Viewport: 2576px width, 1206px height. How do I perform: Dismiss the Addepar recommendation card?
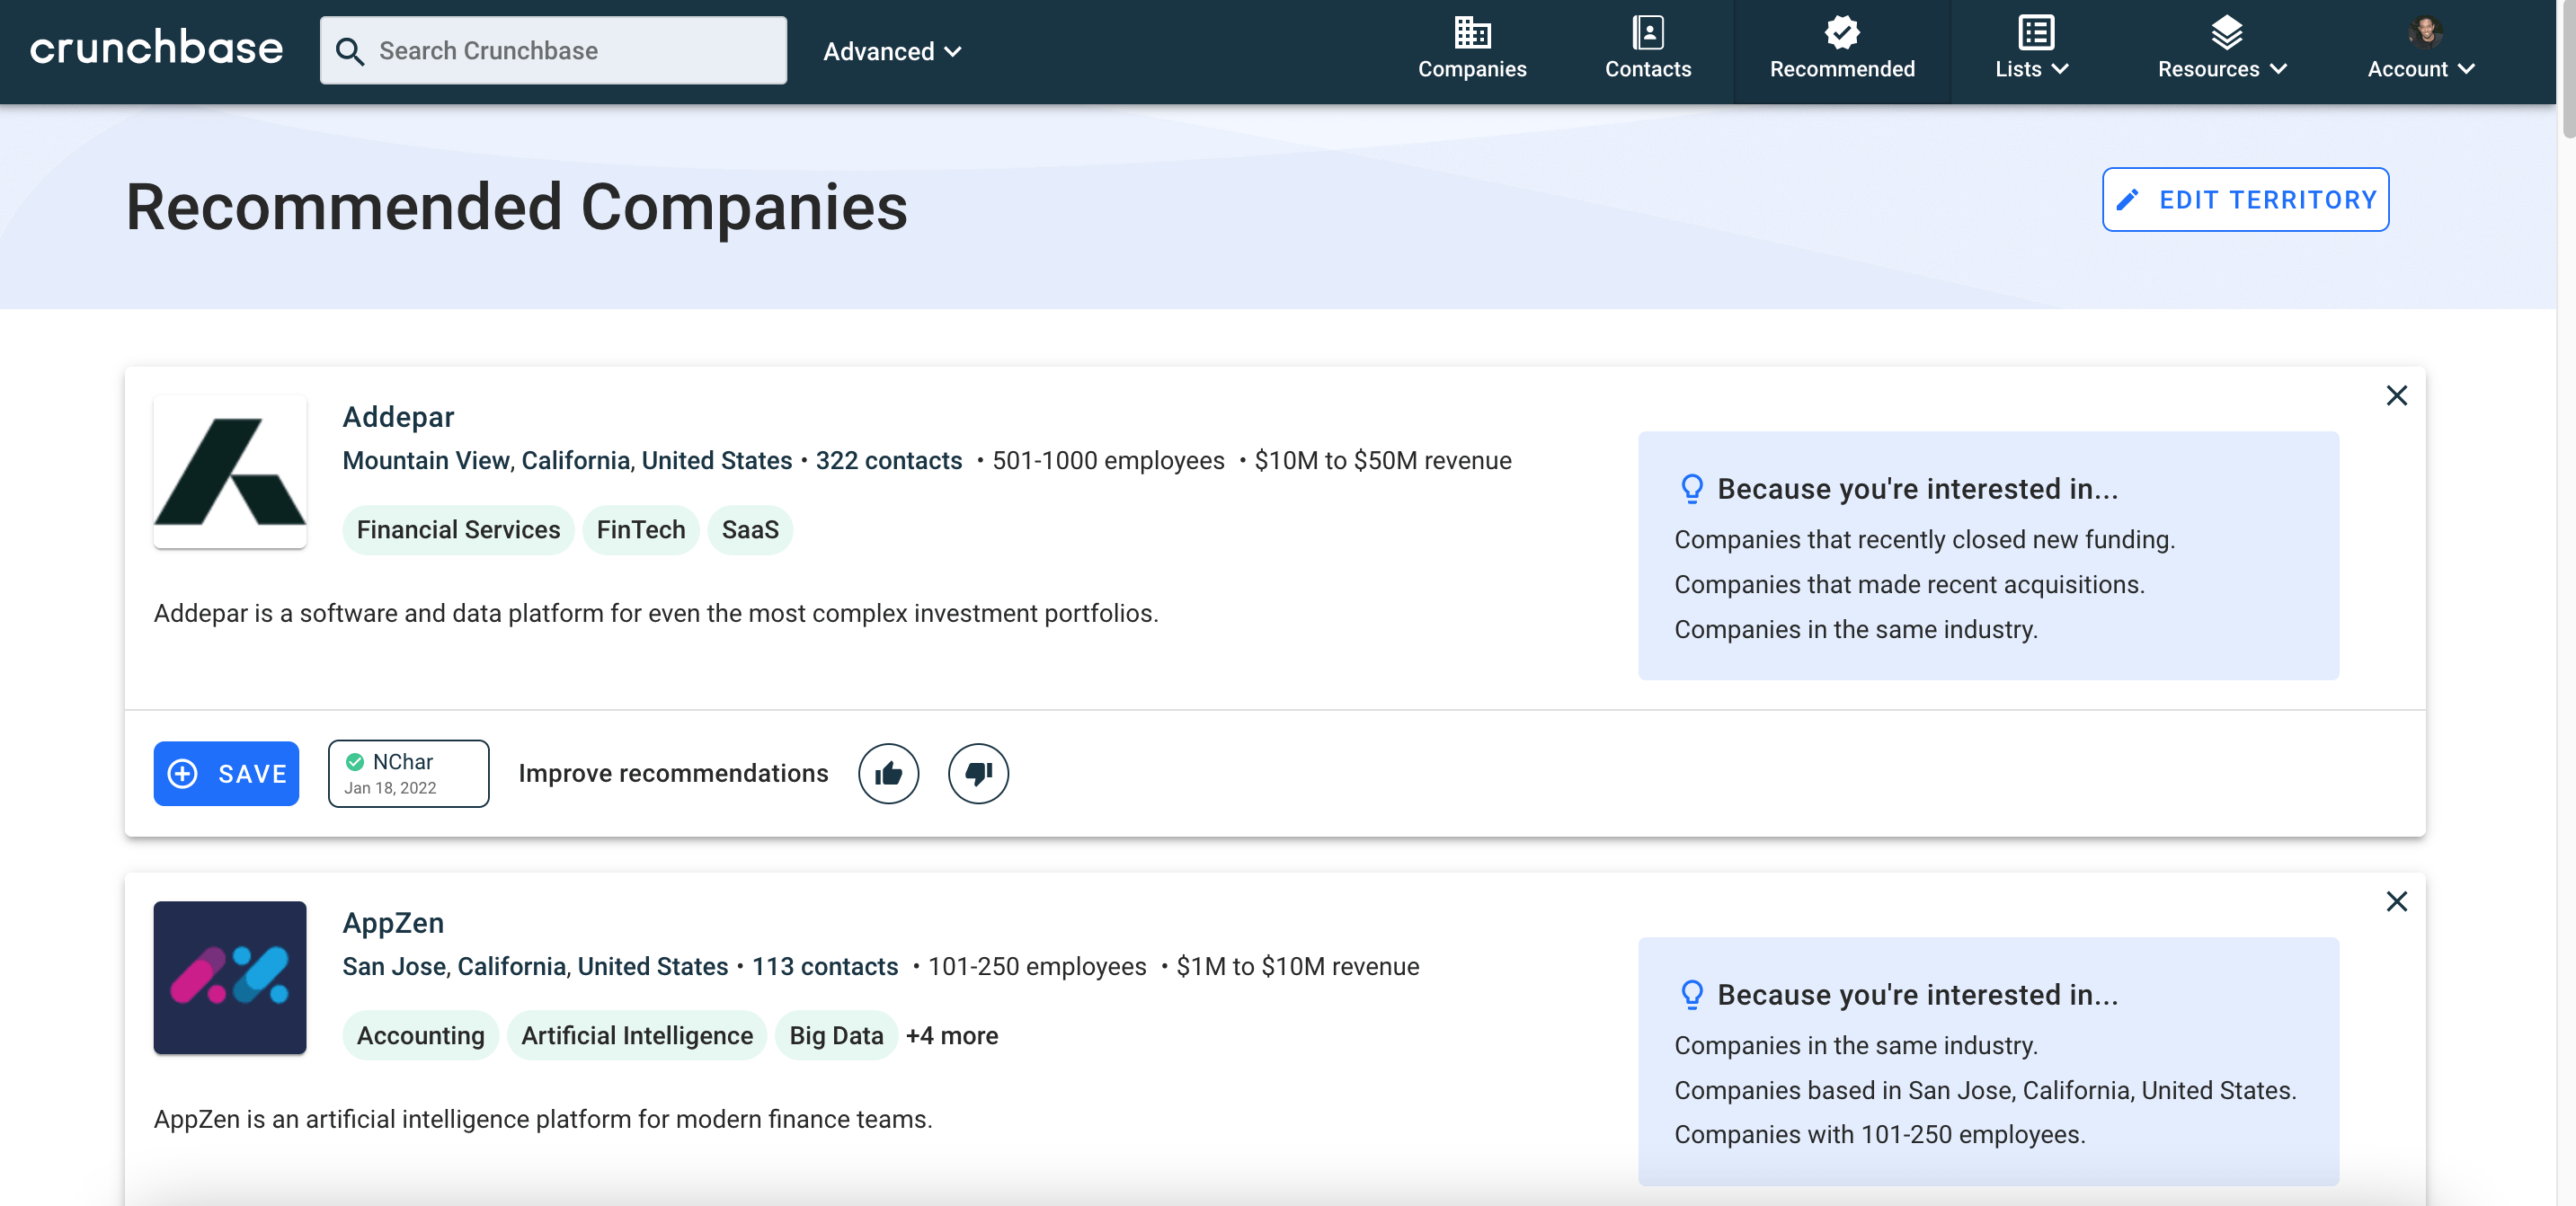click(x=2395, y=396)
